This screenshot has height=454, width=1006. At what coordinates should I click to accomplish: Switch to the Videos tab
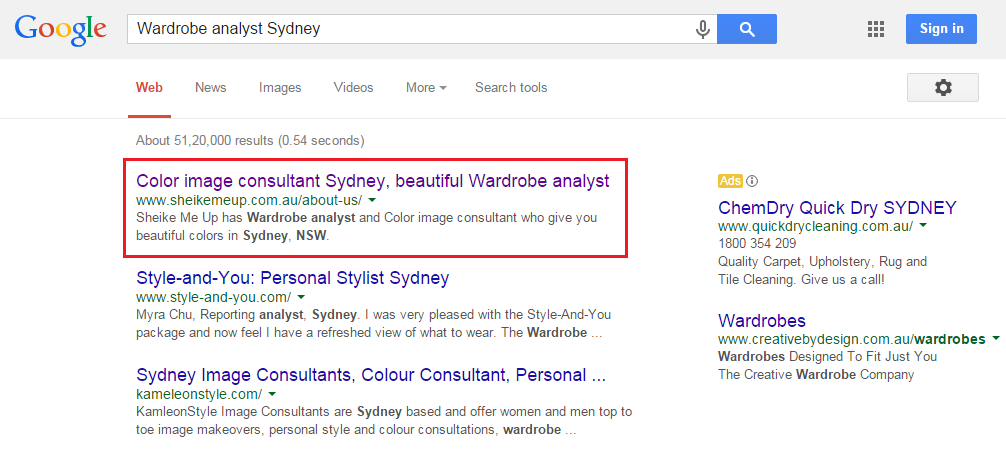coord(354,88)
